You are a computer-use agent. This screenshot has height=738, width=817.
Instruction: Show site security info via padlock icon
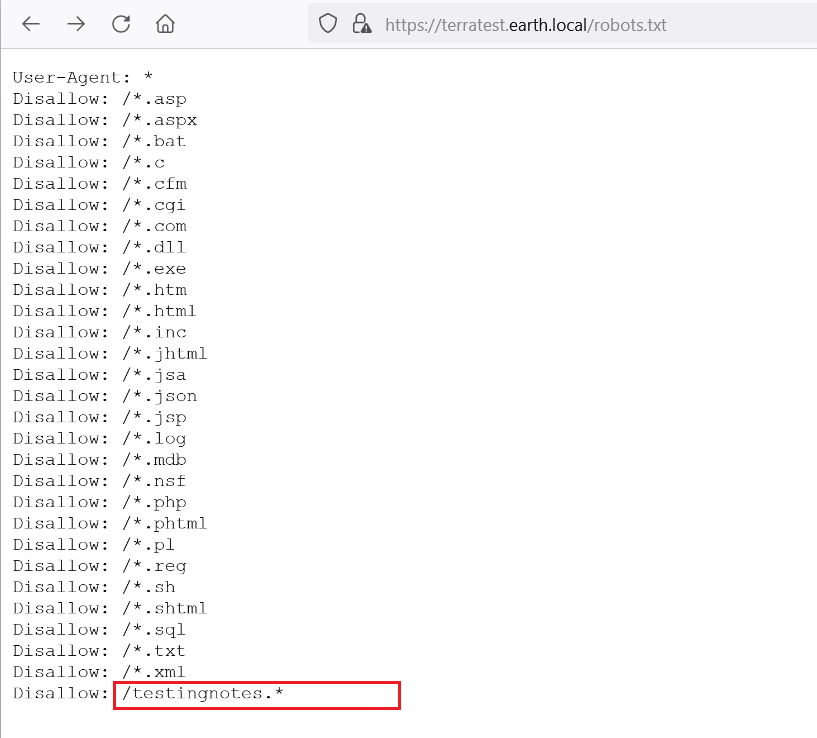(x=361, y=24)
